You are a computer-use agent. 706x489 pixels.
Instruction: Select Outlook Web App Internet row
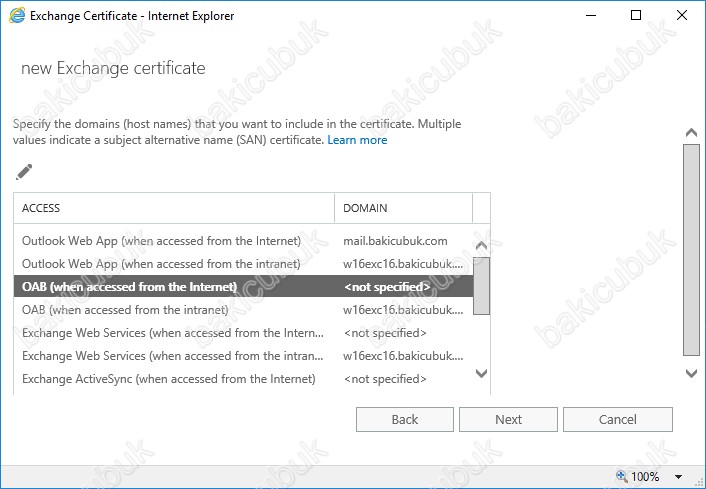point(243,241)
